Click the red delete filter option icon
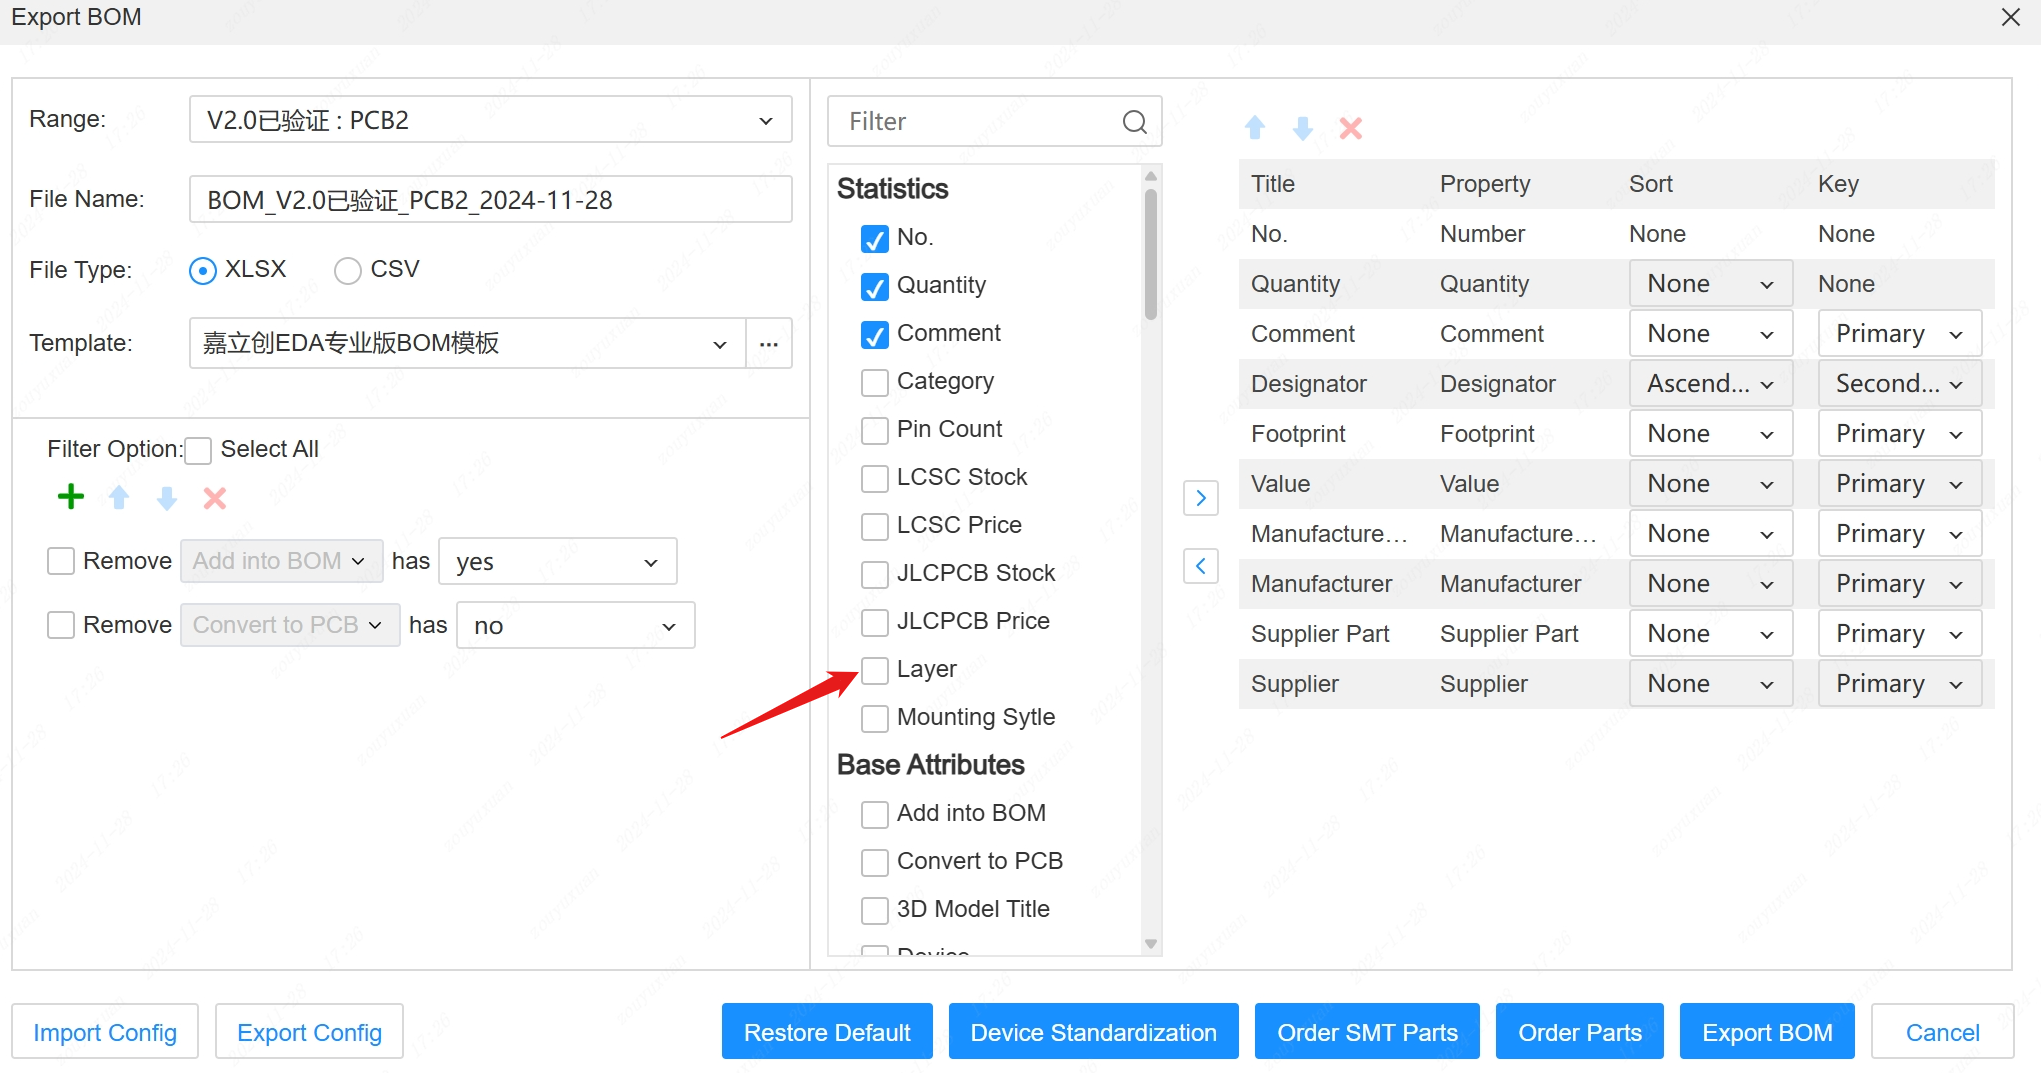The height and width of the screenshot is (1073, 2041). click(215, 497)
